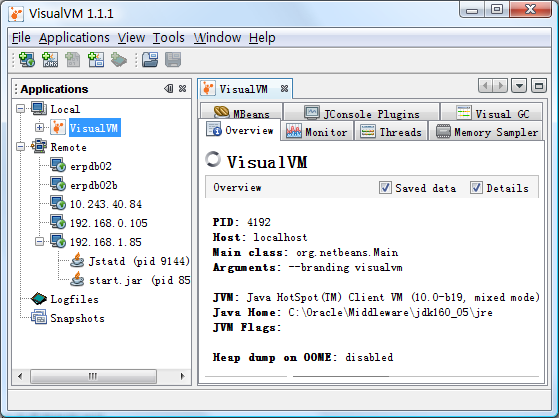
Task: Open the document list dropdown arrow
Action: pyautogui.click(x=519, y=86)
